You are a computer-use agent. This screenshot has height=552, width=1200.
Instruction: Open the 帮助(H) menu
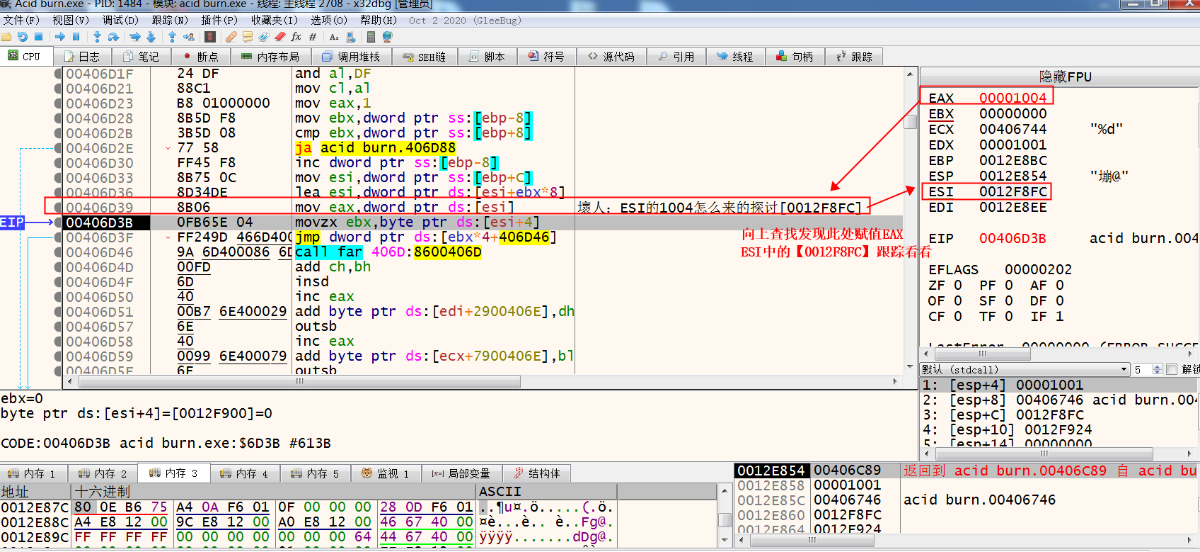coord(379,20)
